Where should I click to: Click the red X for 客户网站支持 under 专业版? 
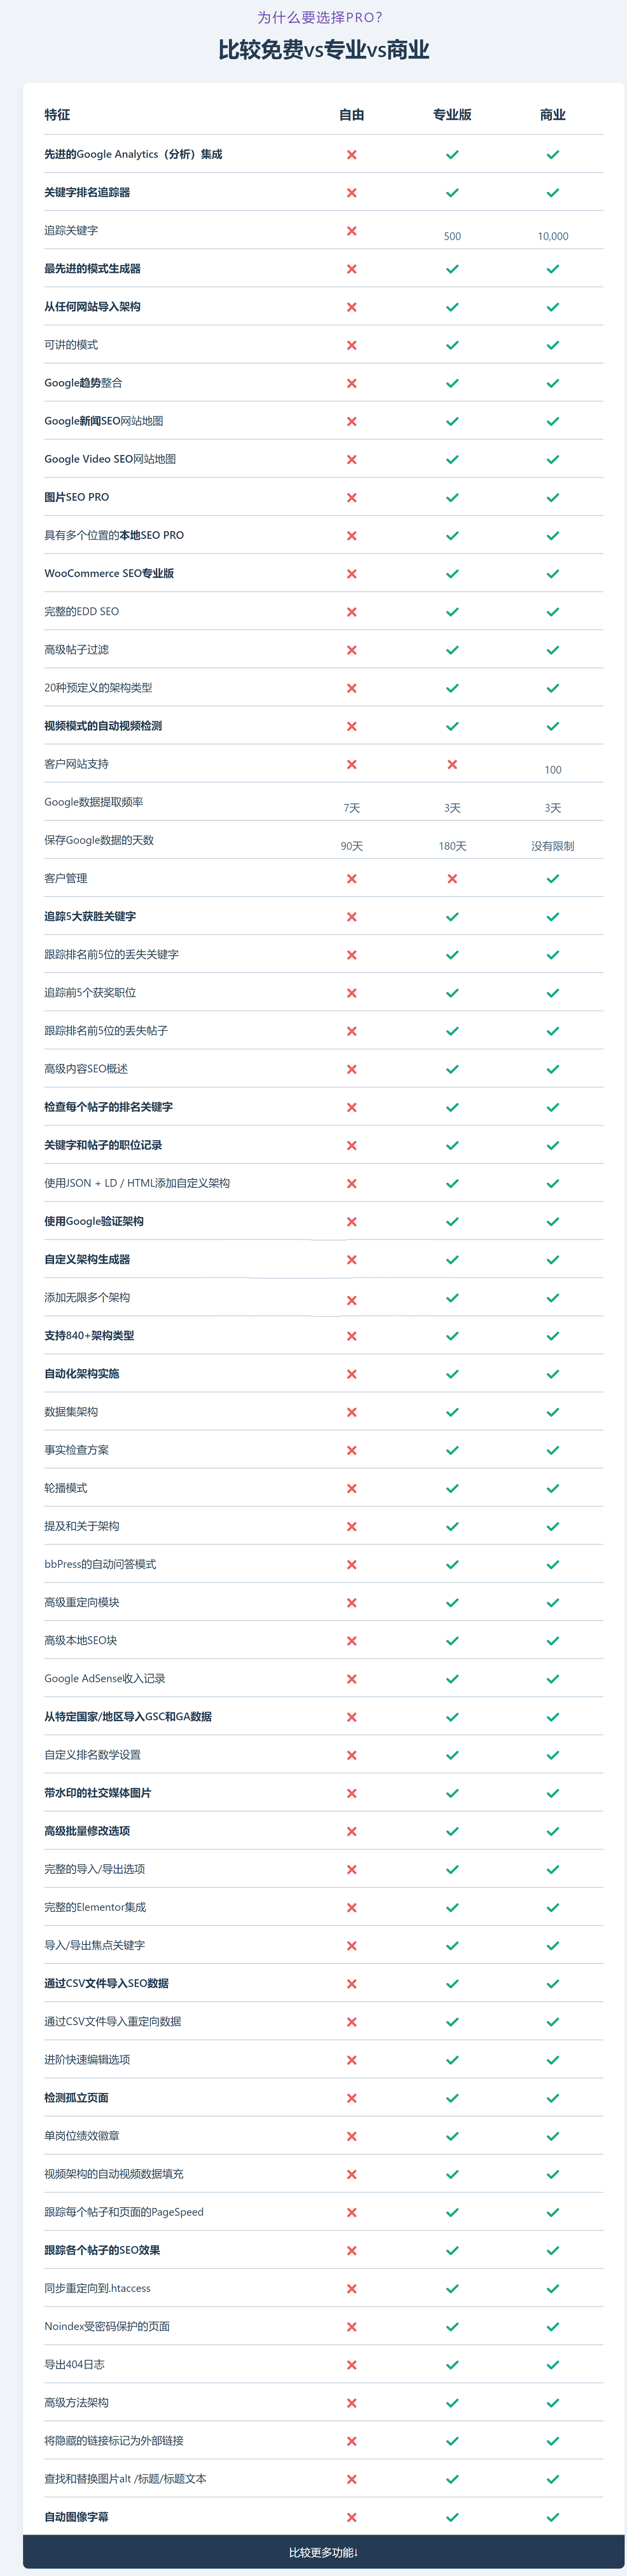point(452,764)
